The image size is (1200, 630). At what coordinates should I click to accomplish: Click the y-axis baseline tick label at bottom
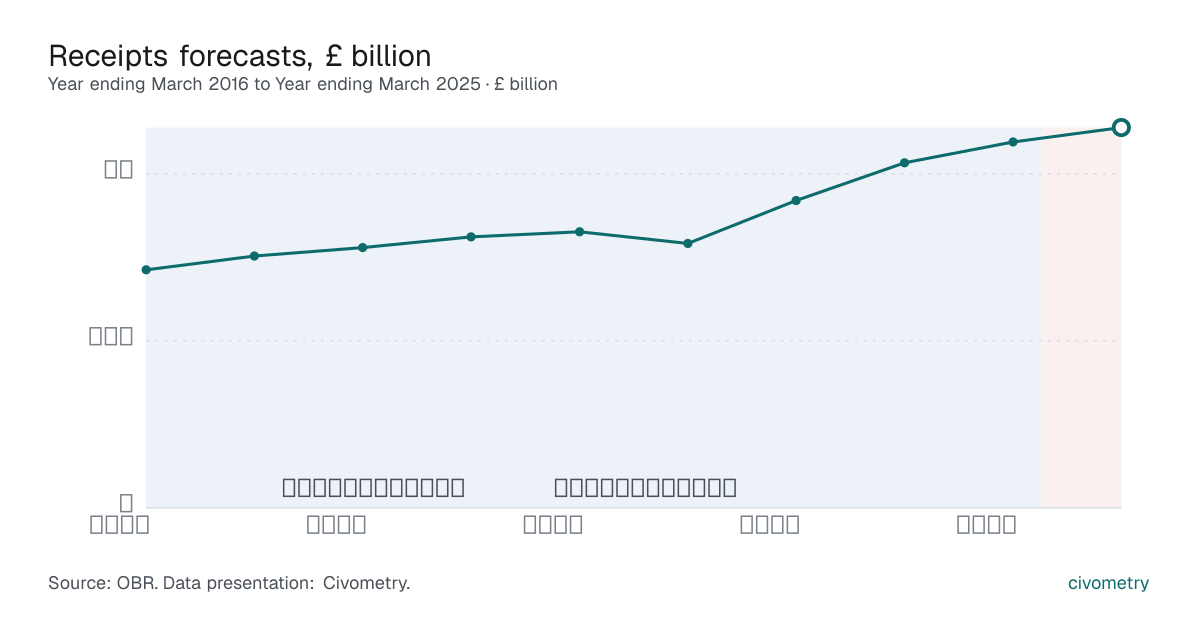(127, 502)
